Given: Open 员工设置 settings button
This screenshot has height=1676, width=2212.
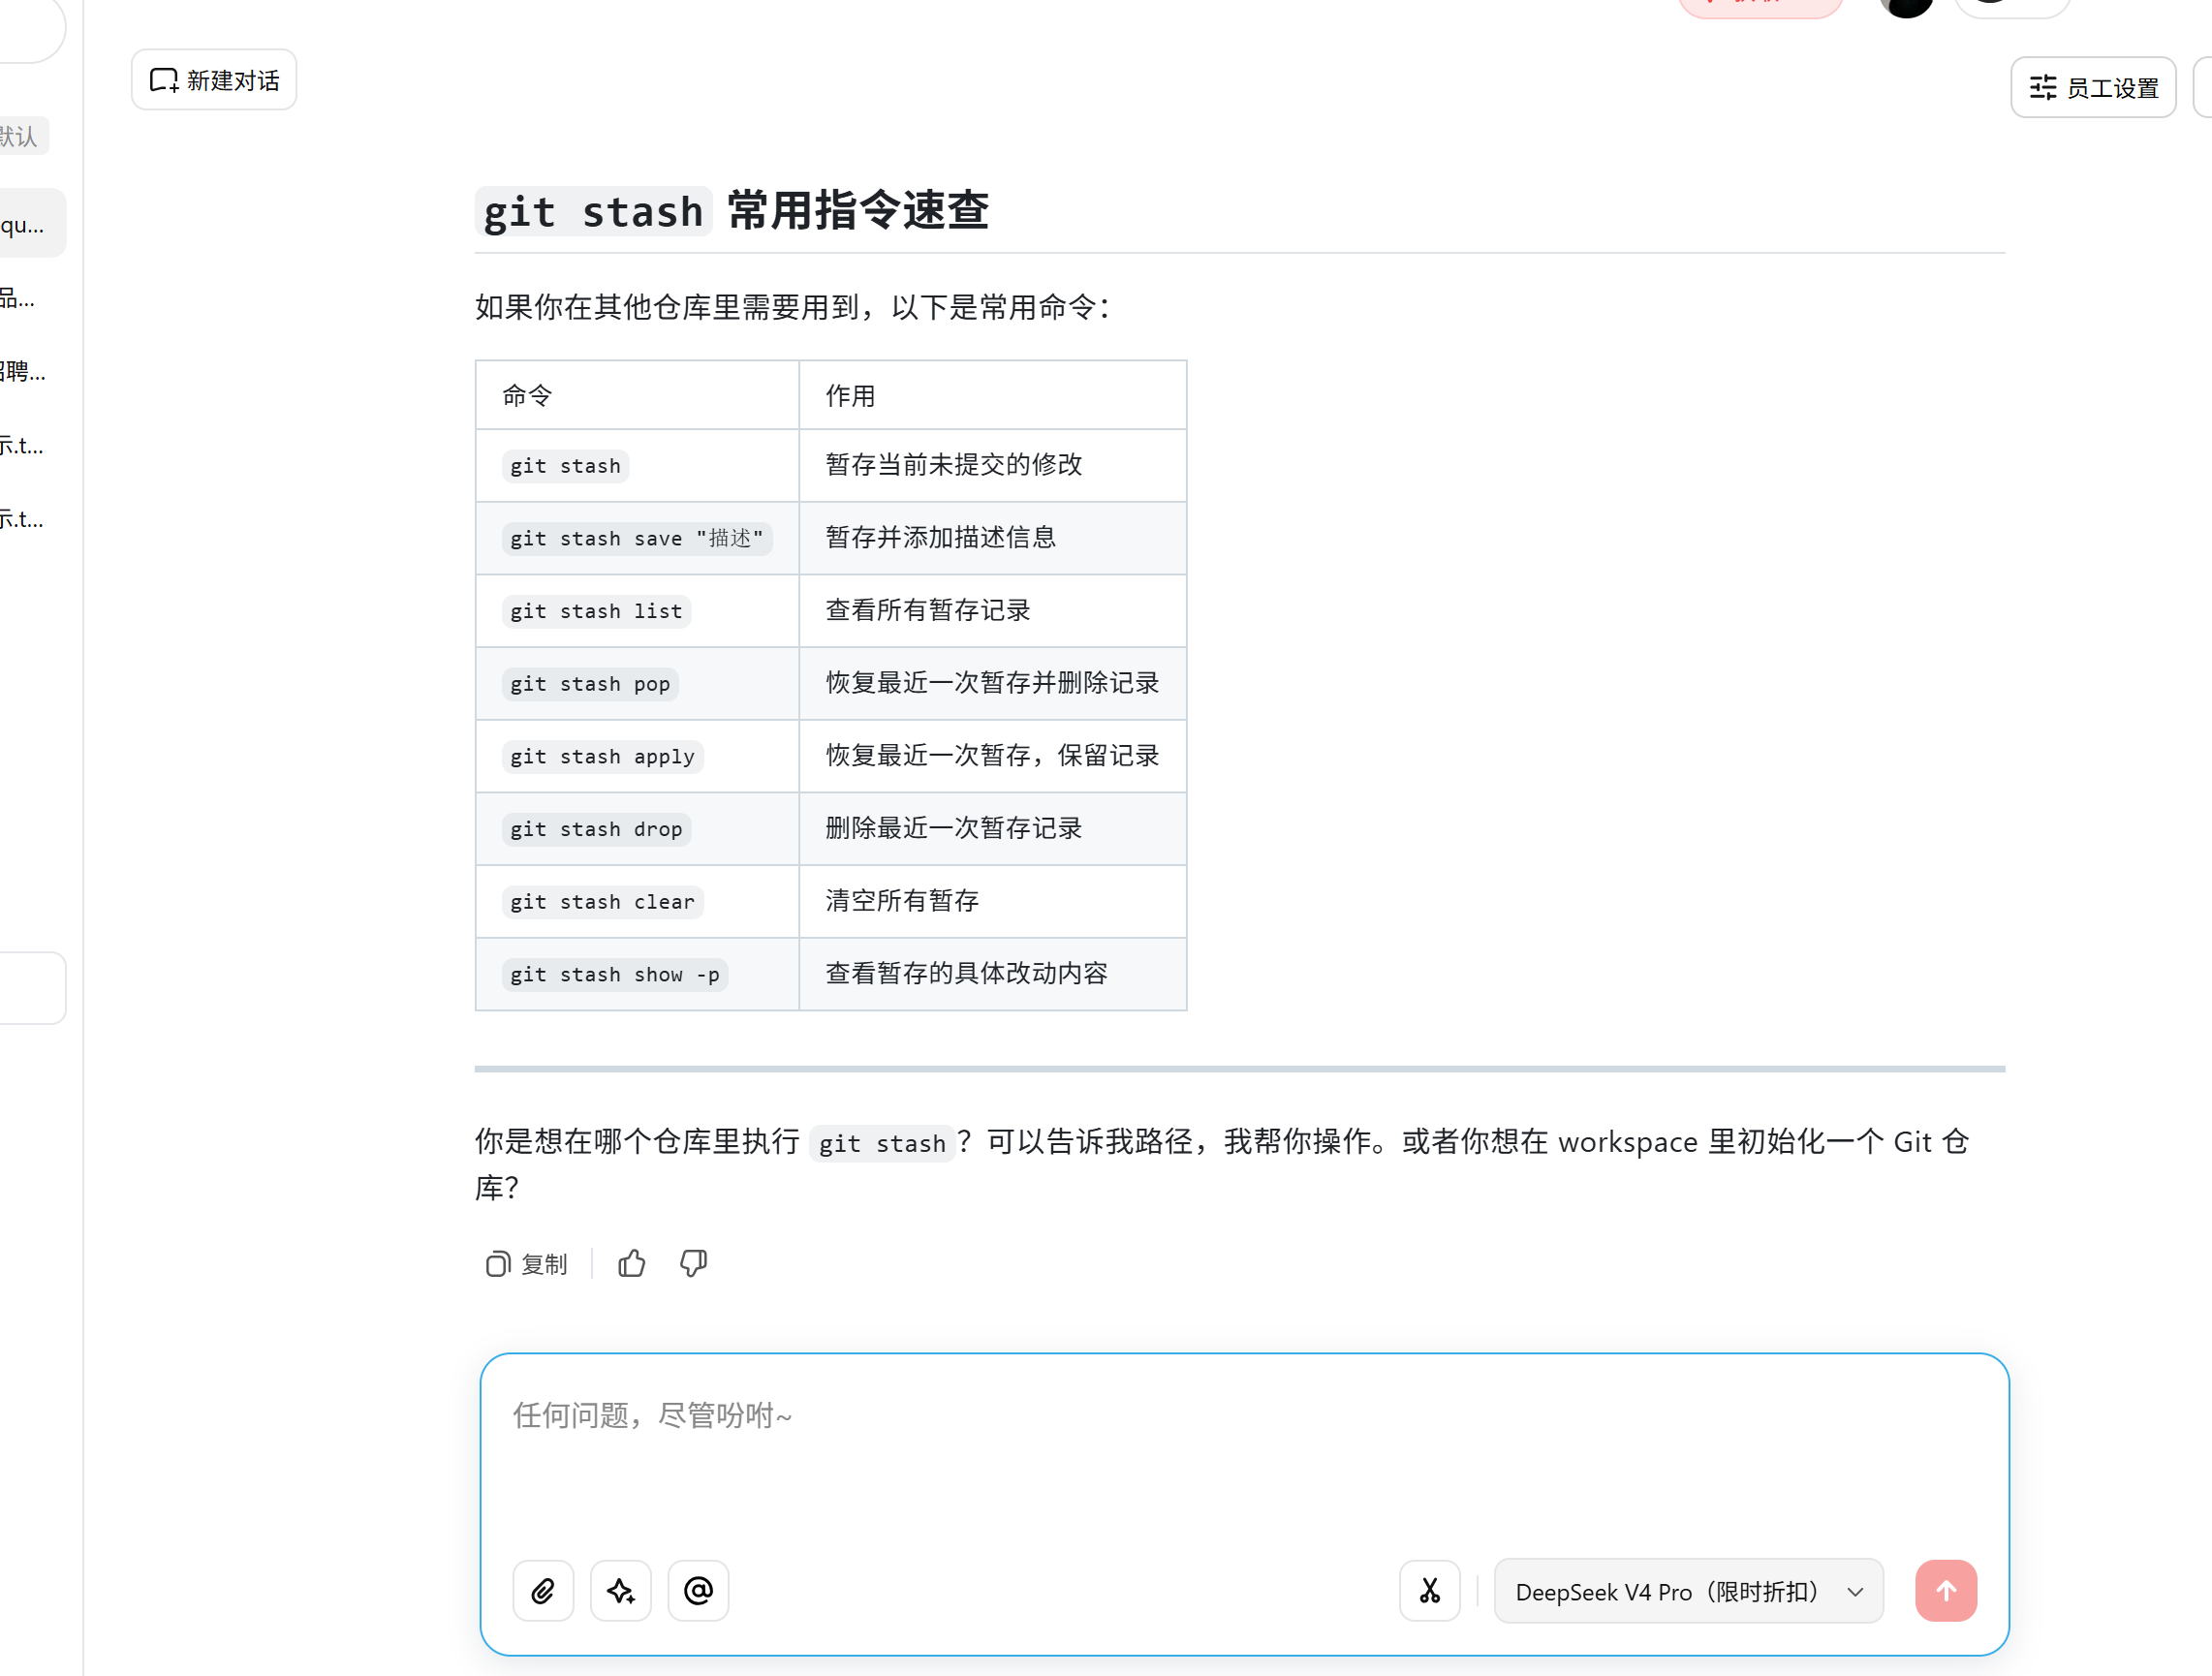Looking at the screenshot, I should [2092, 88].
